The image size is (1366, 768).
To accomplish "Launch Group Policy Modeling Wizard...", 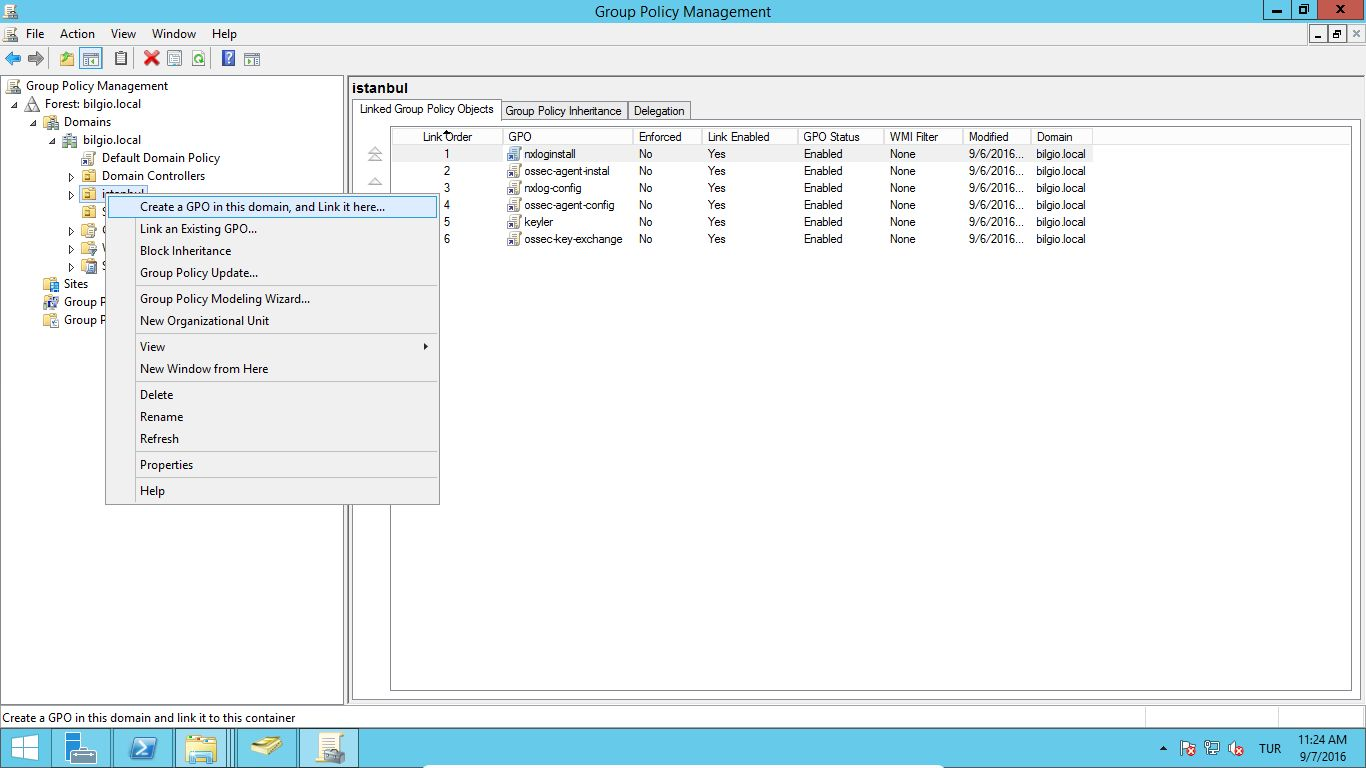I will 272,299.
